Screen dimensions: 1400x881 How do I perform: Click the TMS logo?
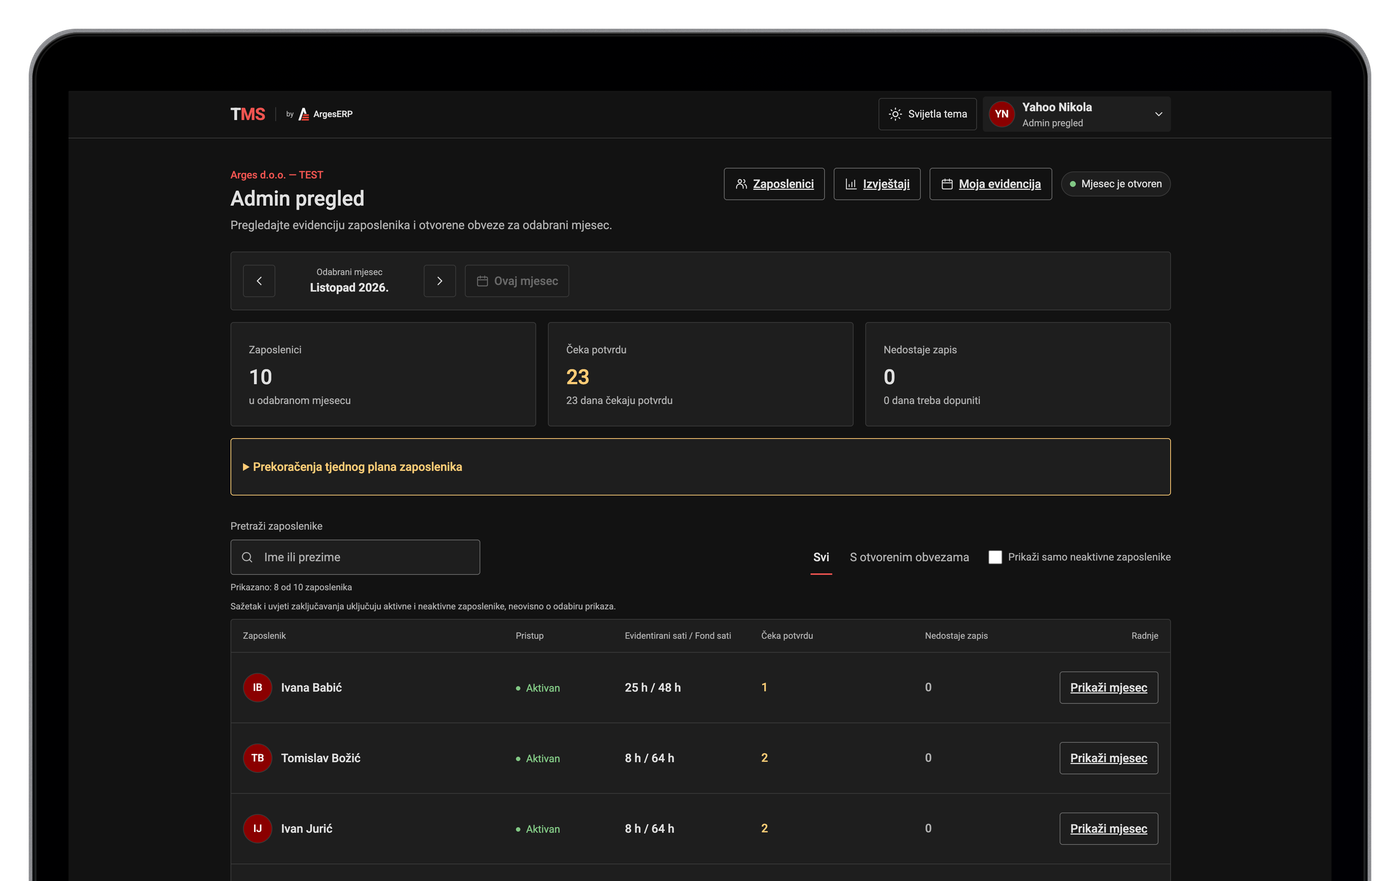248,114
